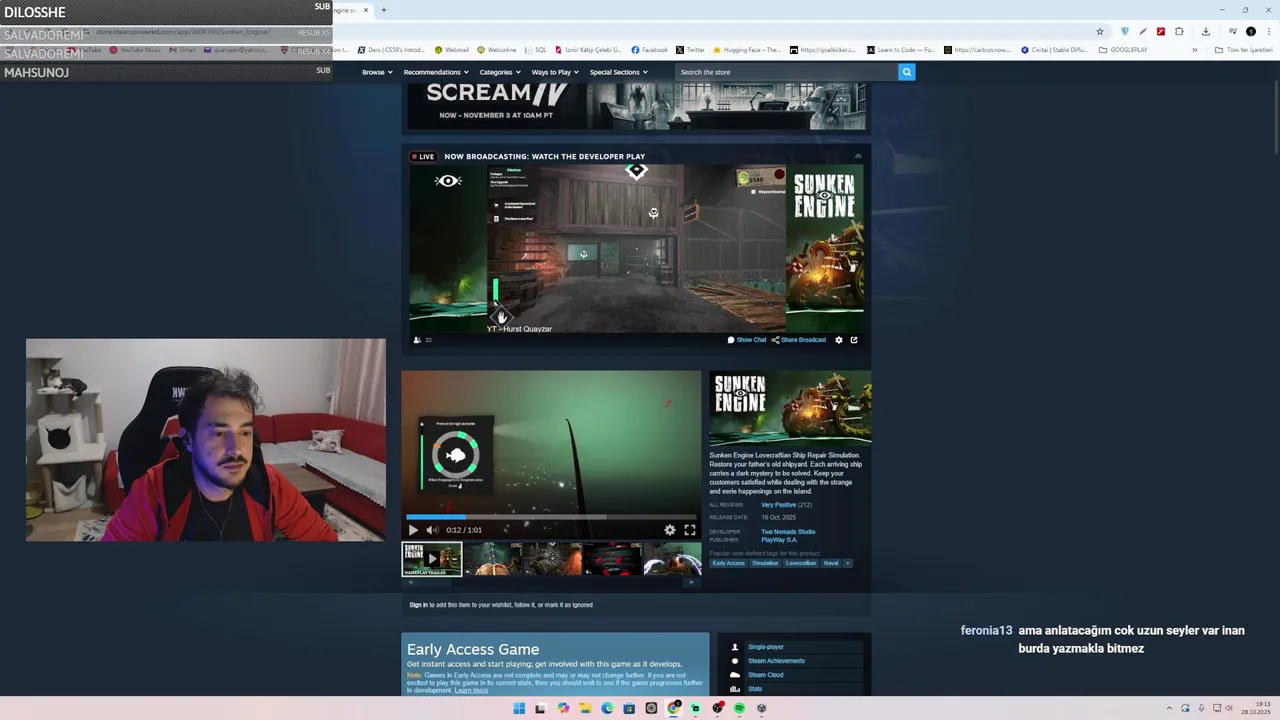
Task: Open the Recommendations dropdown menu
Action: [x=435, y=72]
